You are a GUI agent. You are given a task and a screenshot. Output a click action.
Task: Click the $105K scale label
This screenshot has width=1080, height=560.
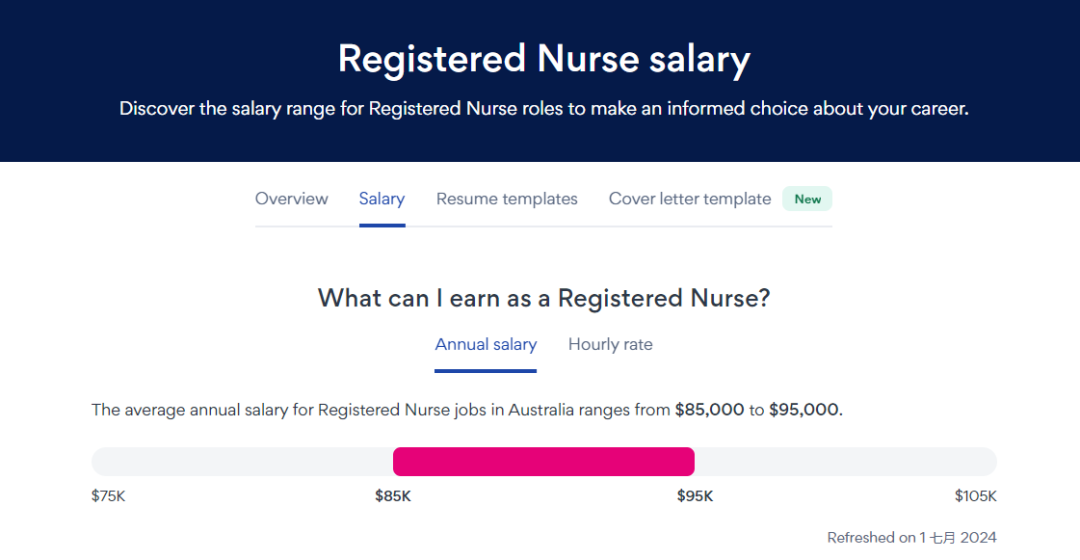975,496
